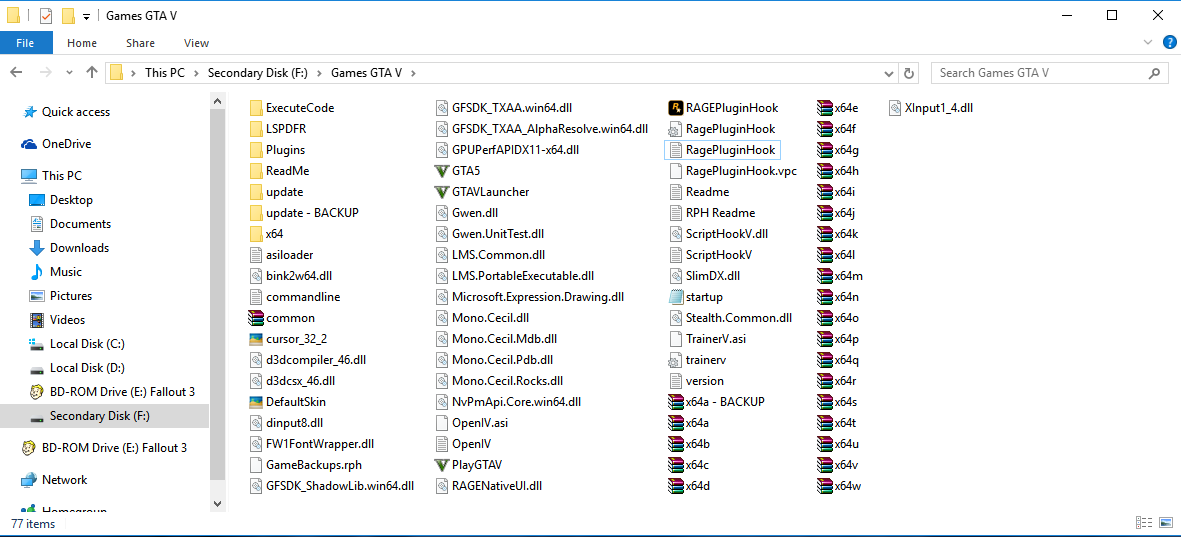
Task: Select the trainerv settings file icon
Action: coord(675,360)
